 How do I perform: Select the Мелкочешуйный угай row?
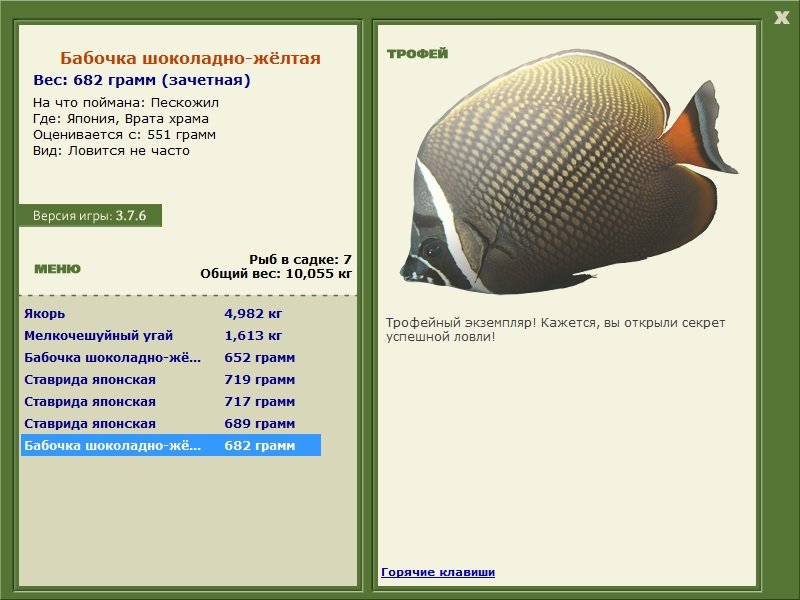tap(170, 335)
